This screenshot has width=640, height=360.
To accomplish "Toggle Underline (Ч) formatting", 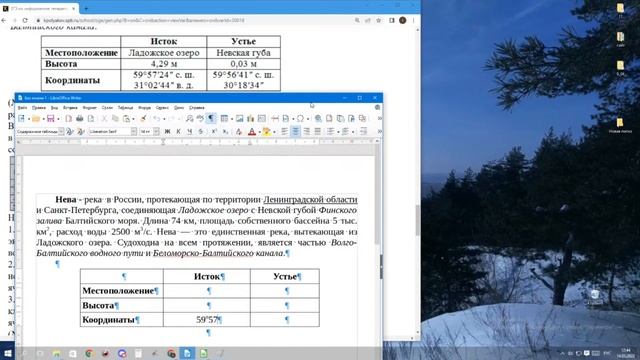I will pyautogui.click(x=189, y=131).
